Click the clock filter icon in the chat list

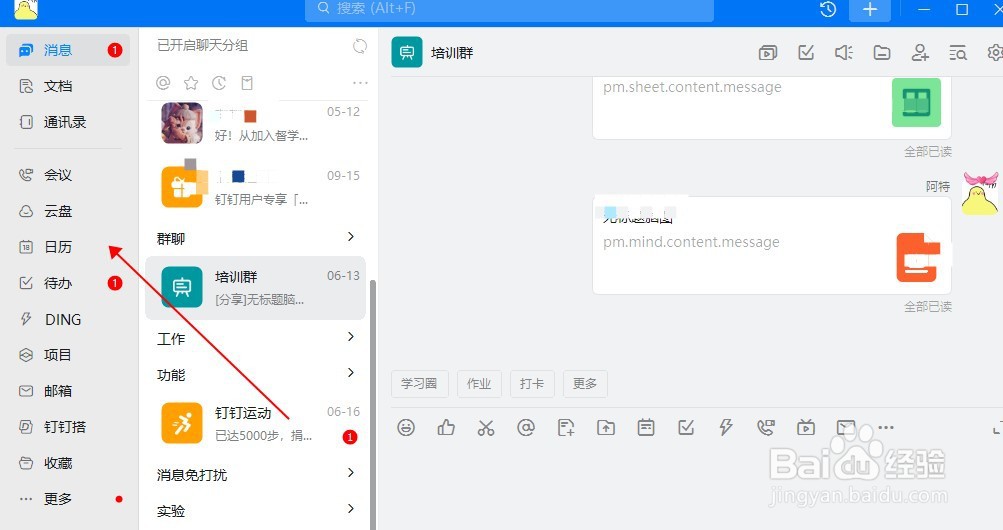219,83
